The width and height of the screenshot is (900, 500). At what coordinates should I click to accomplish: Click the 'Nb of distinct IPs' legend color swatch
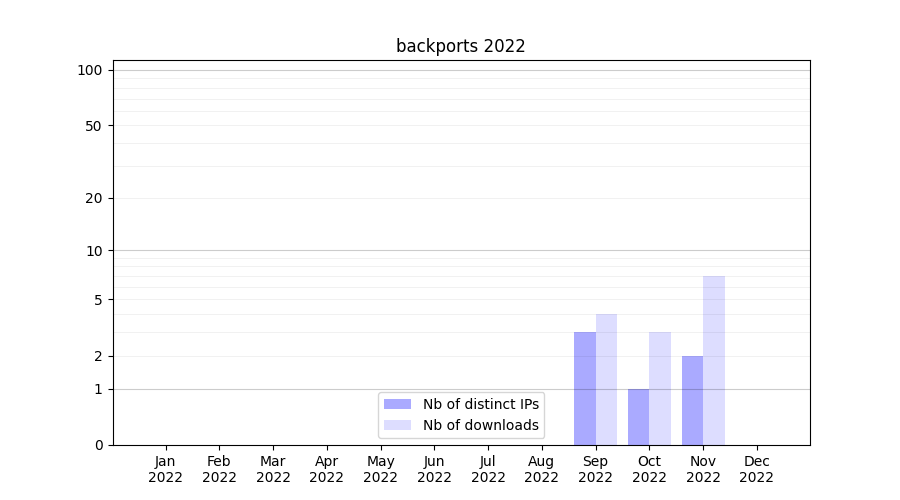pos(397,404)
